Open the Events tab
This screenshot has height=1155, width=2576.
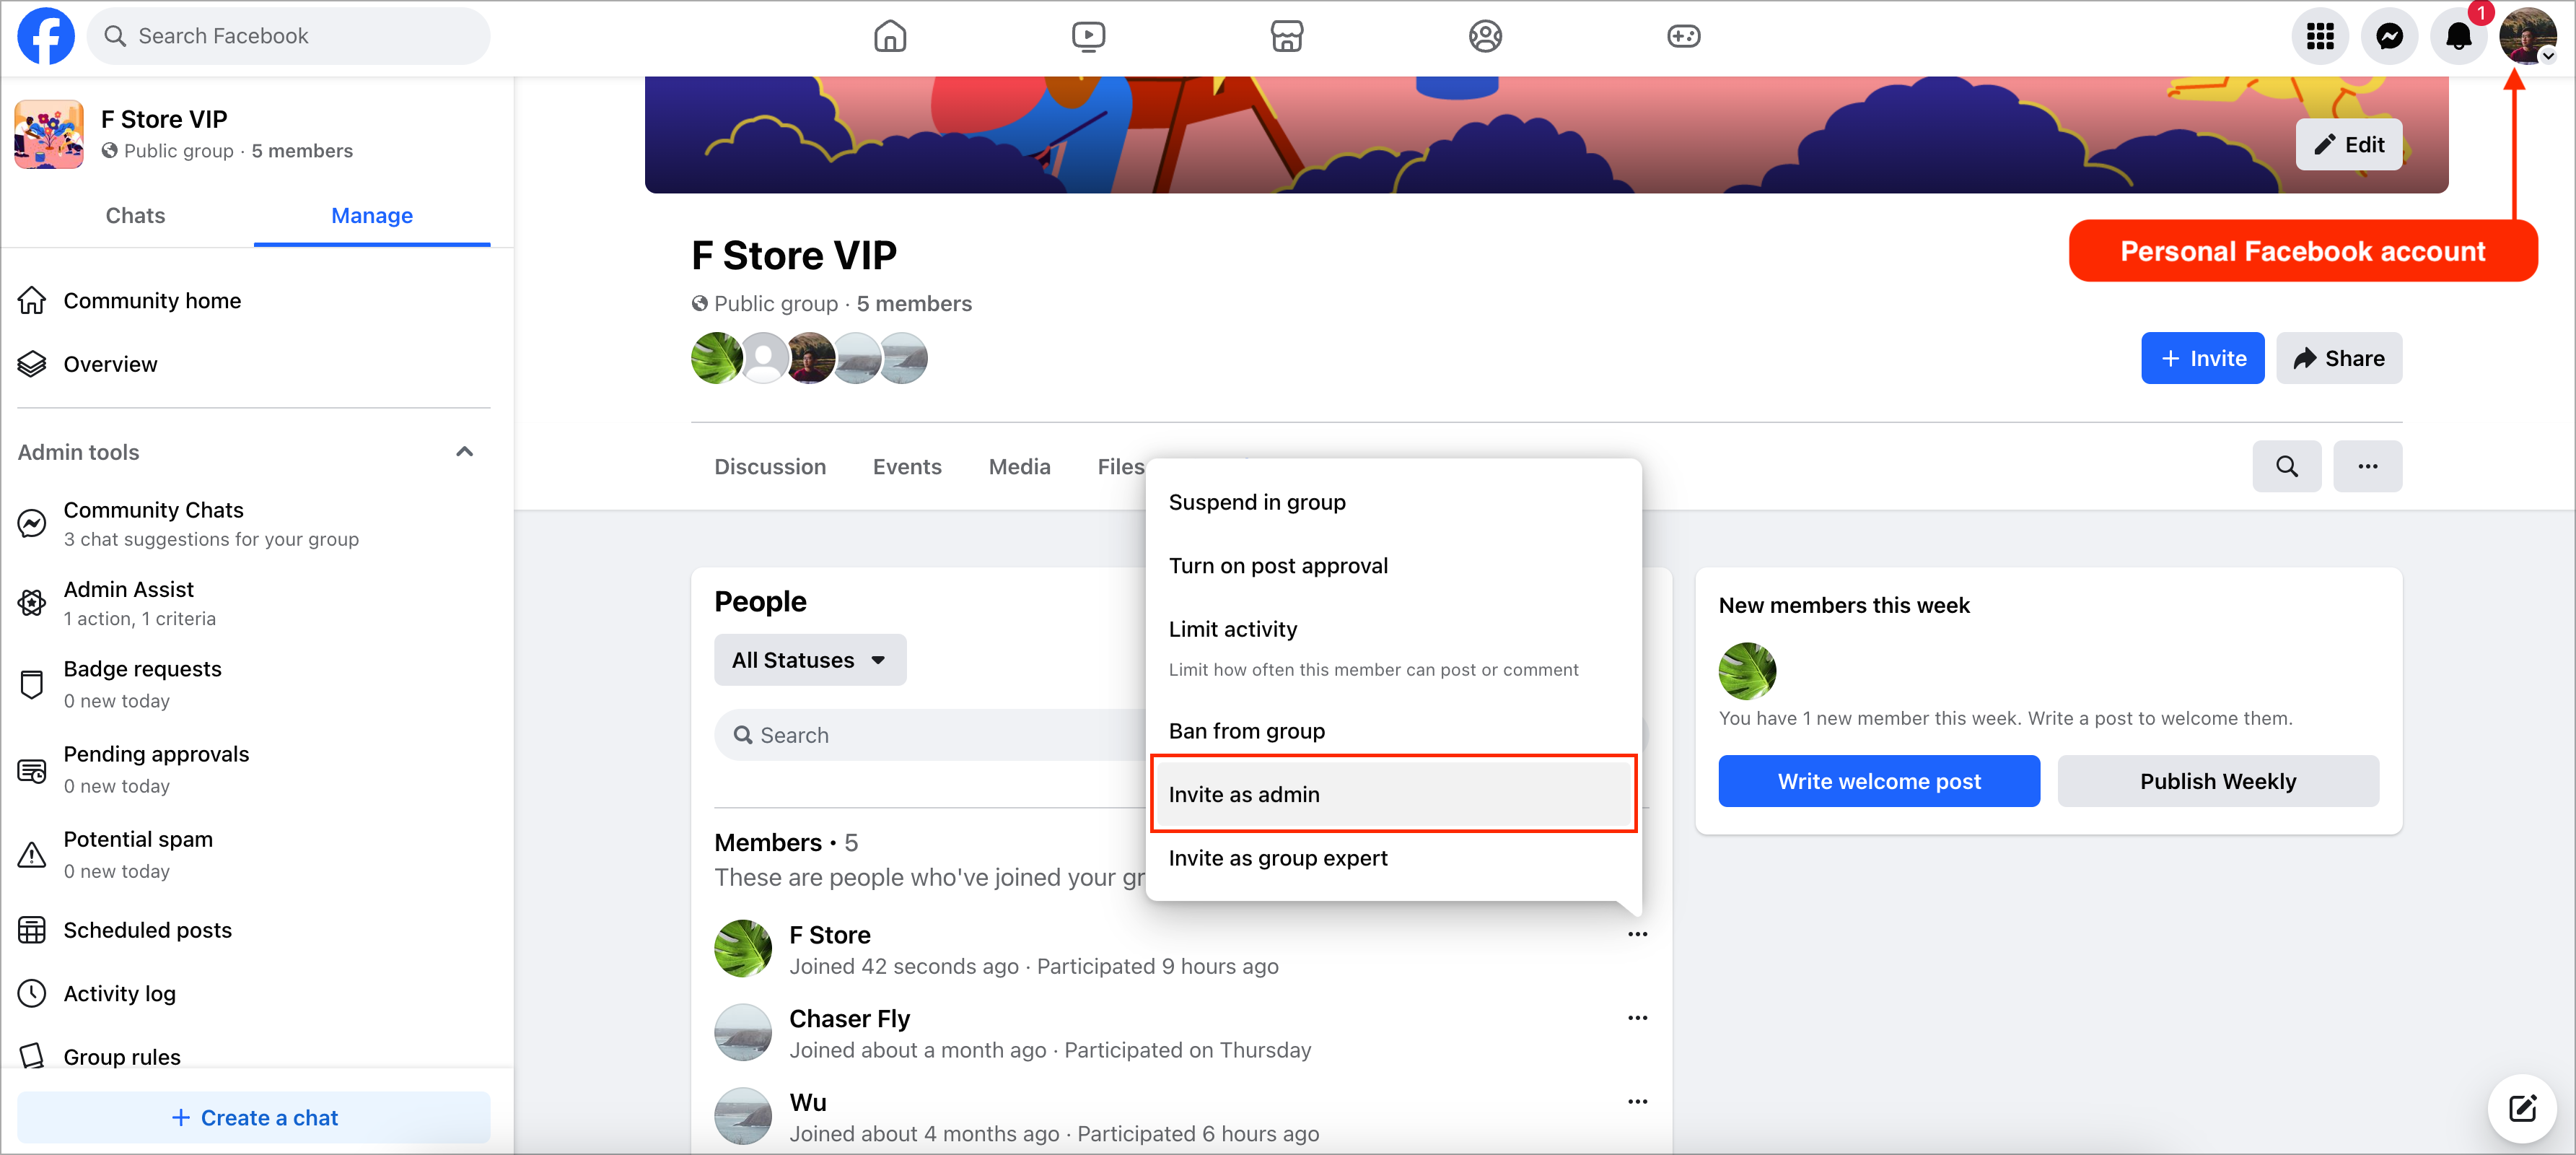(907, 467)
